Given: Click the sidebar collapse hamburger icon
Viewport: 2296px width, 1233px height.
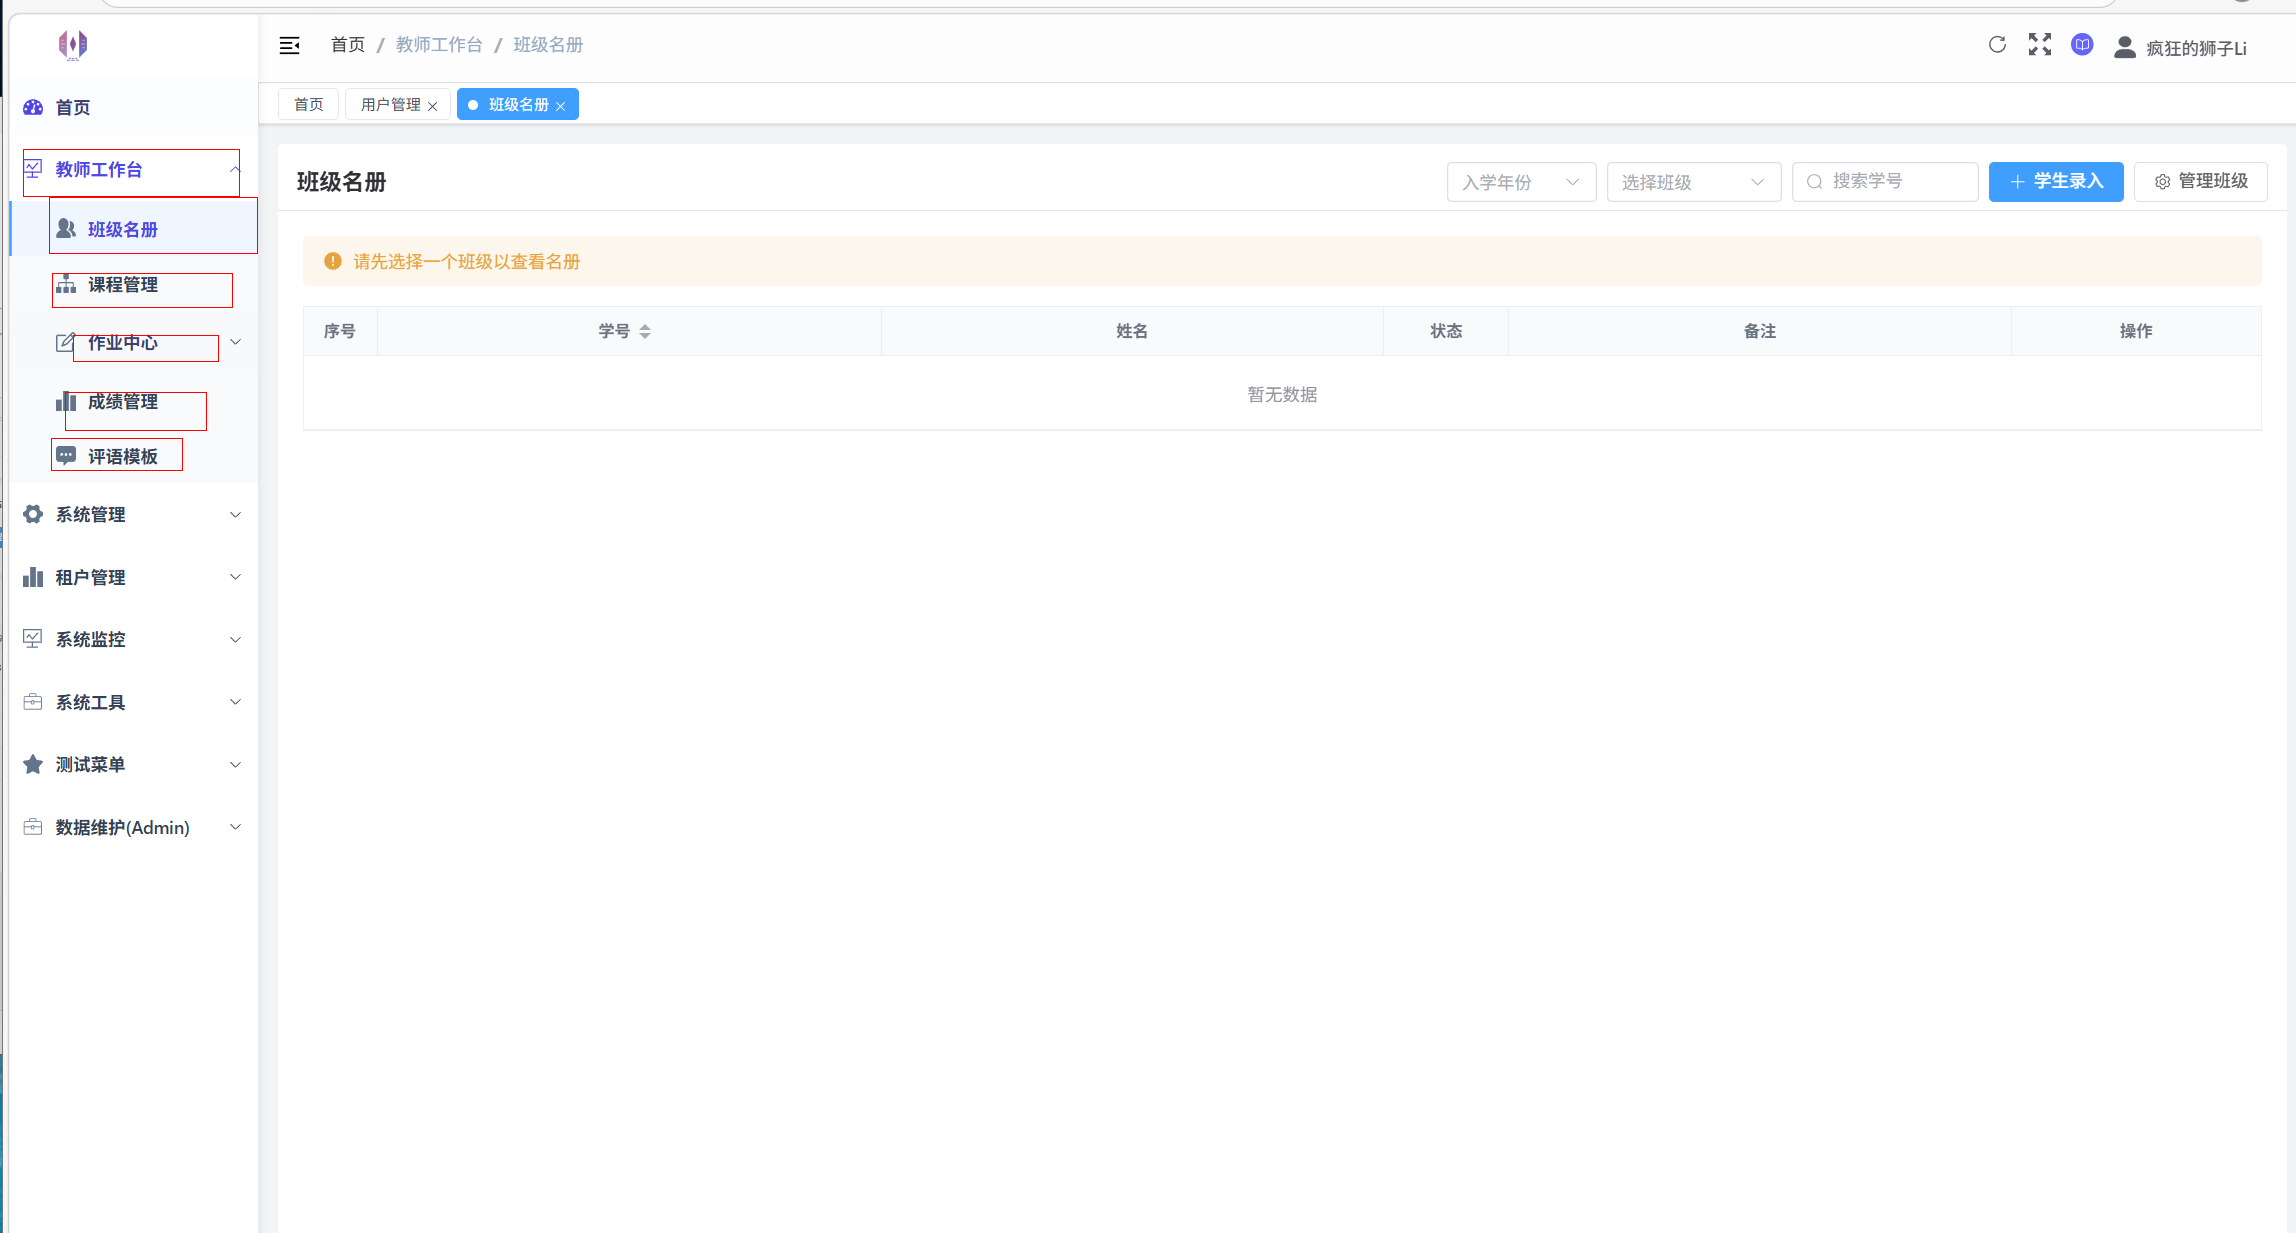Looking at the screenshot, I should pos(289,45).
